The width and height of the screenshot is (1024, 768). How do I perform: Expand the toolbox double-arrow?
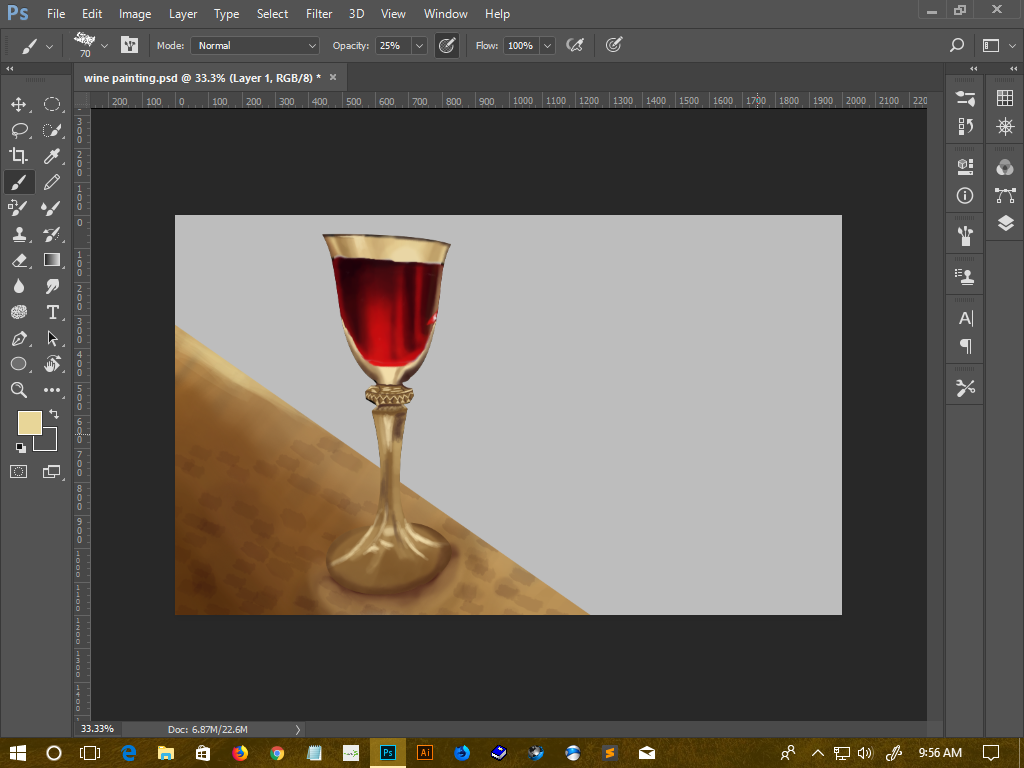click(9, 69)
